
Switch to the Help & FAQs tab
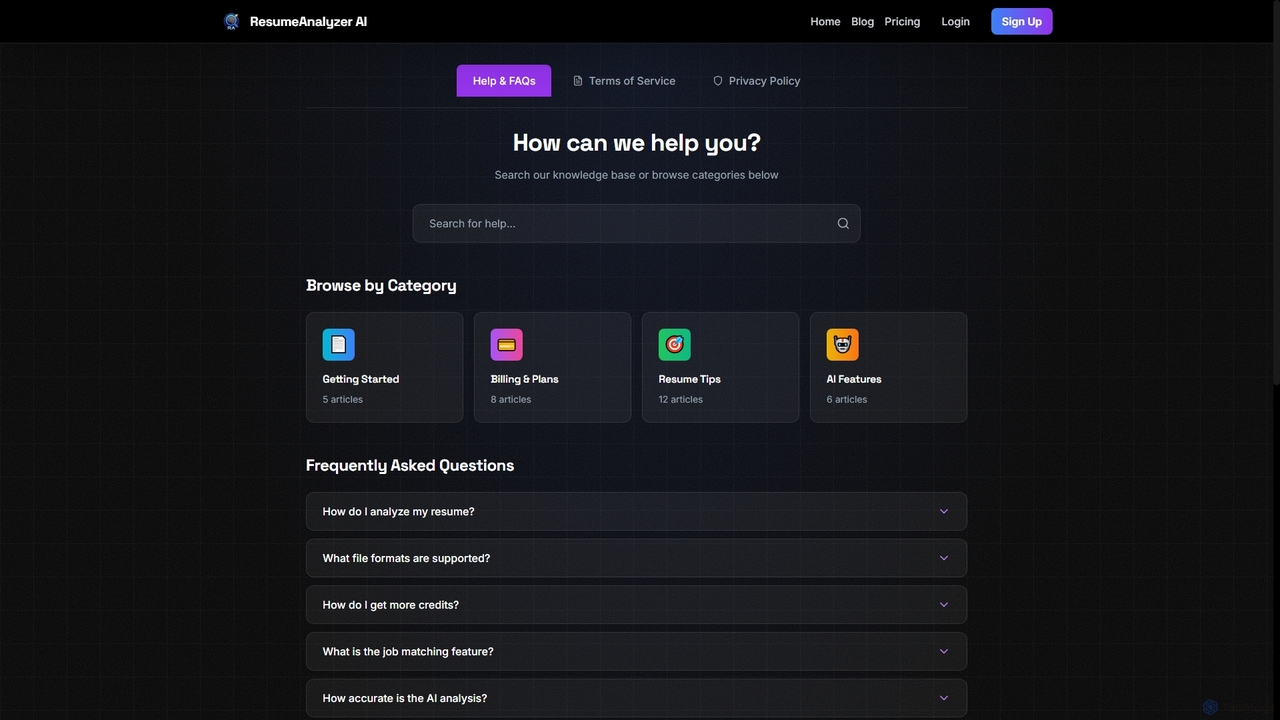[x=504, y=81]
